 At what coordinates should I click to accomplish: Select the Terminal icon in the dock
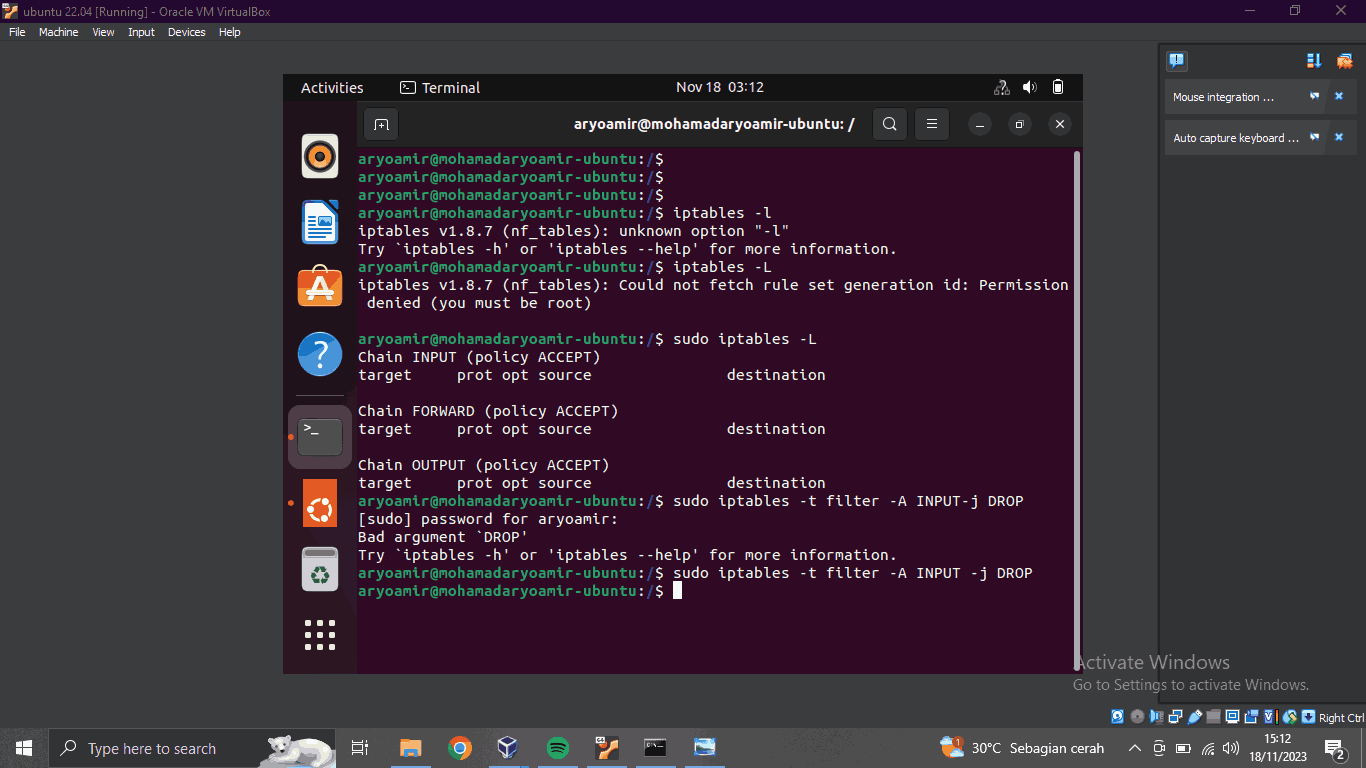pos(320,437)
